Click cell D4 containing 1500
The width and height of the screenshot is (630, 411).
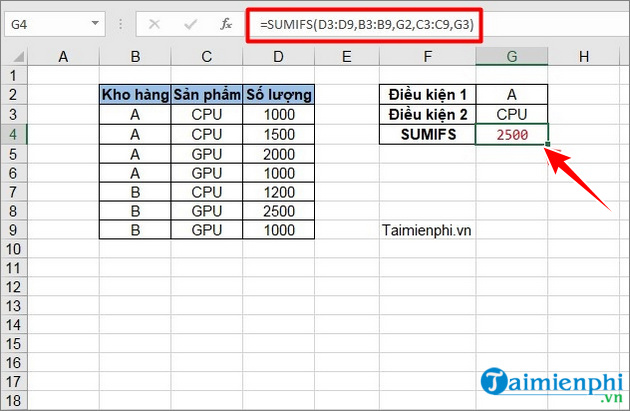pos(278,134)
